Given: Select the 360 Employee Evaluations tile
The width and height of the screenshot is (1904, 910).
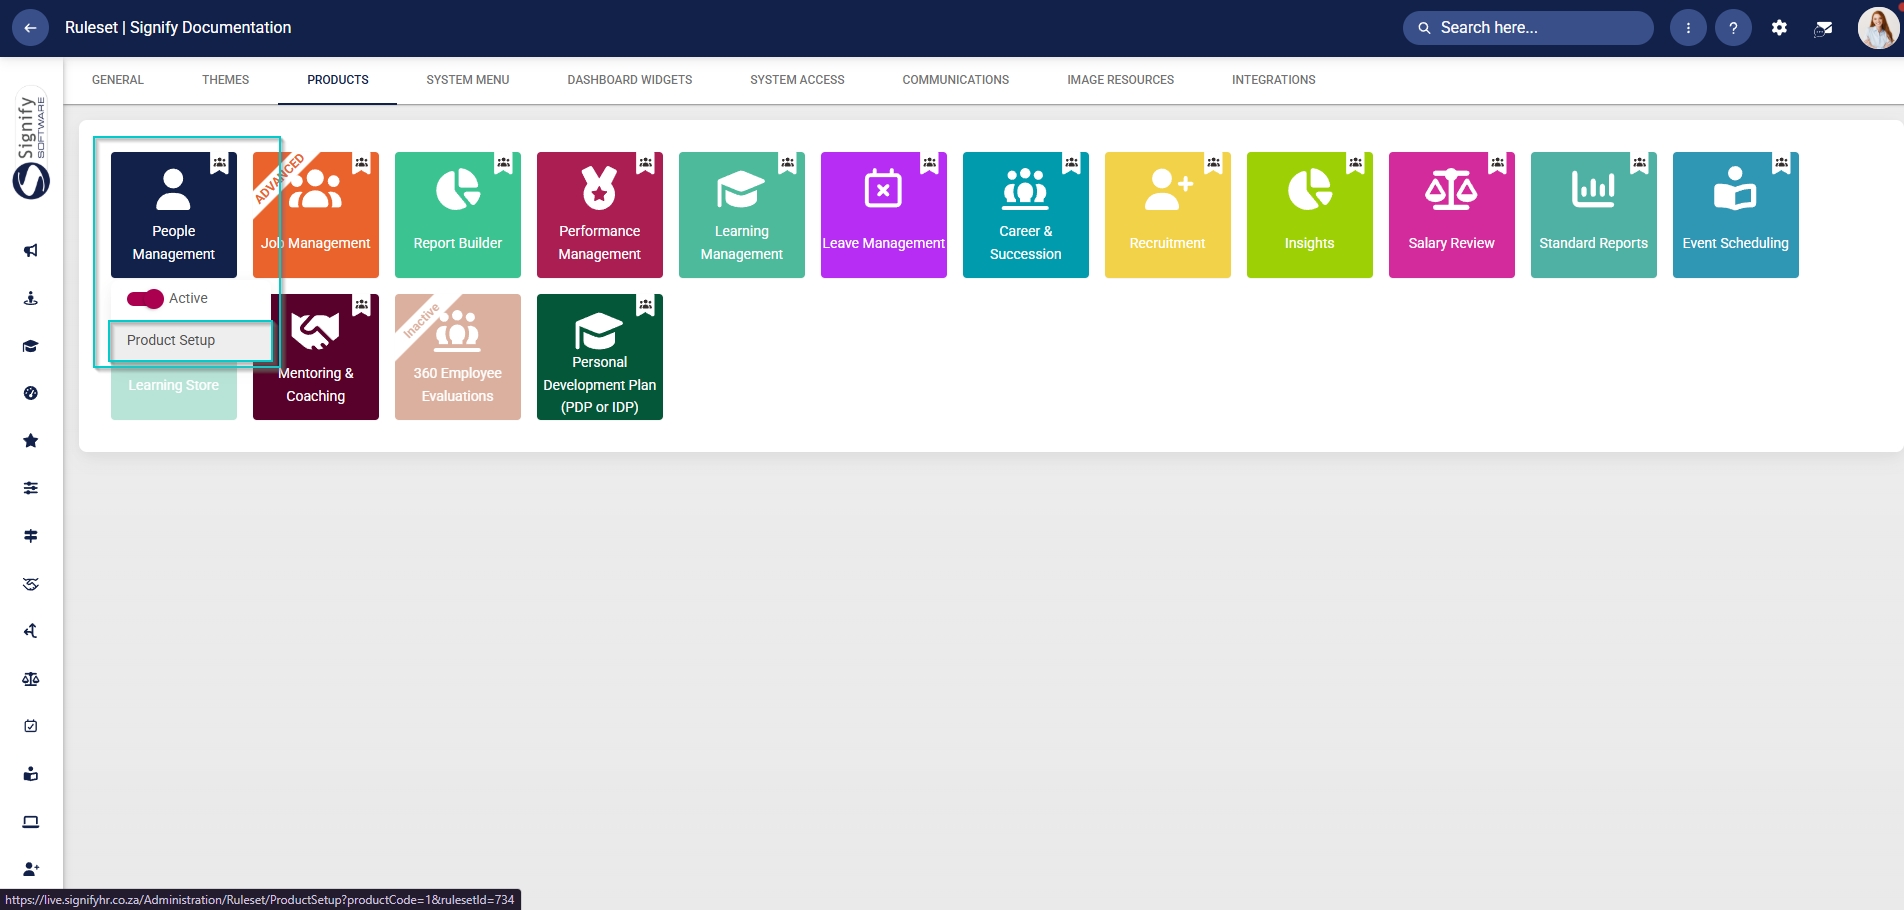Looking at the screenshot, I should coord(458,357).
